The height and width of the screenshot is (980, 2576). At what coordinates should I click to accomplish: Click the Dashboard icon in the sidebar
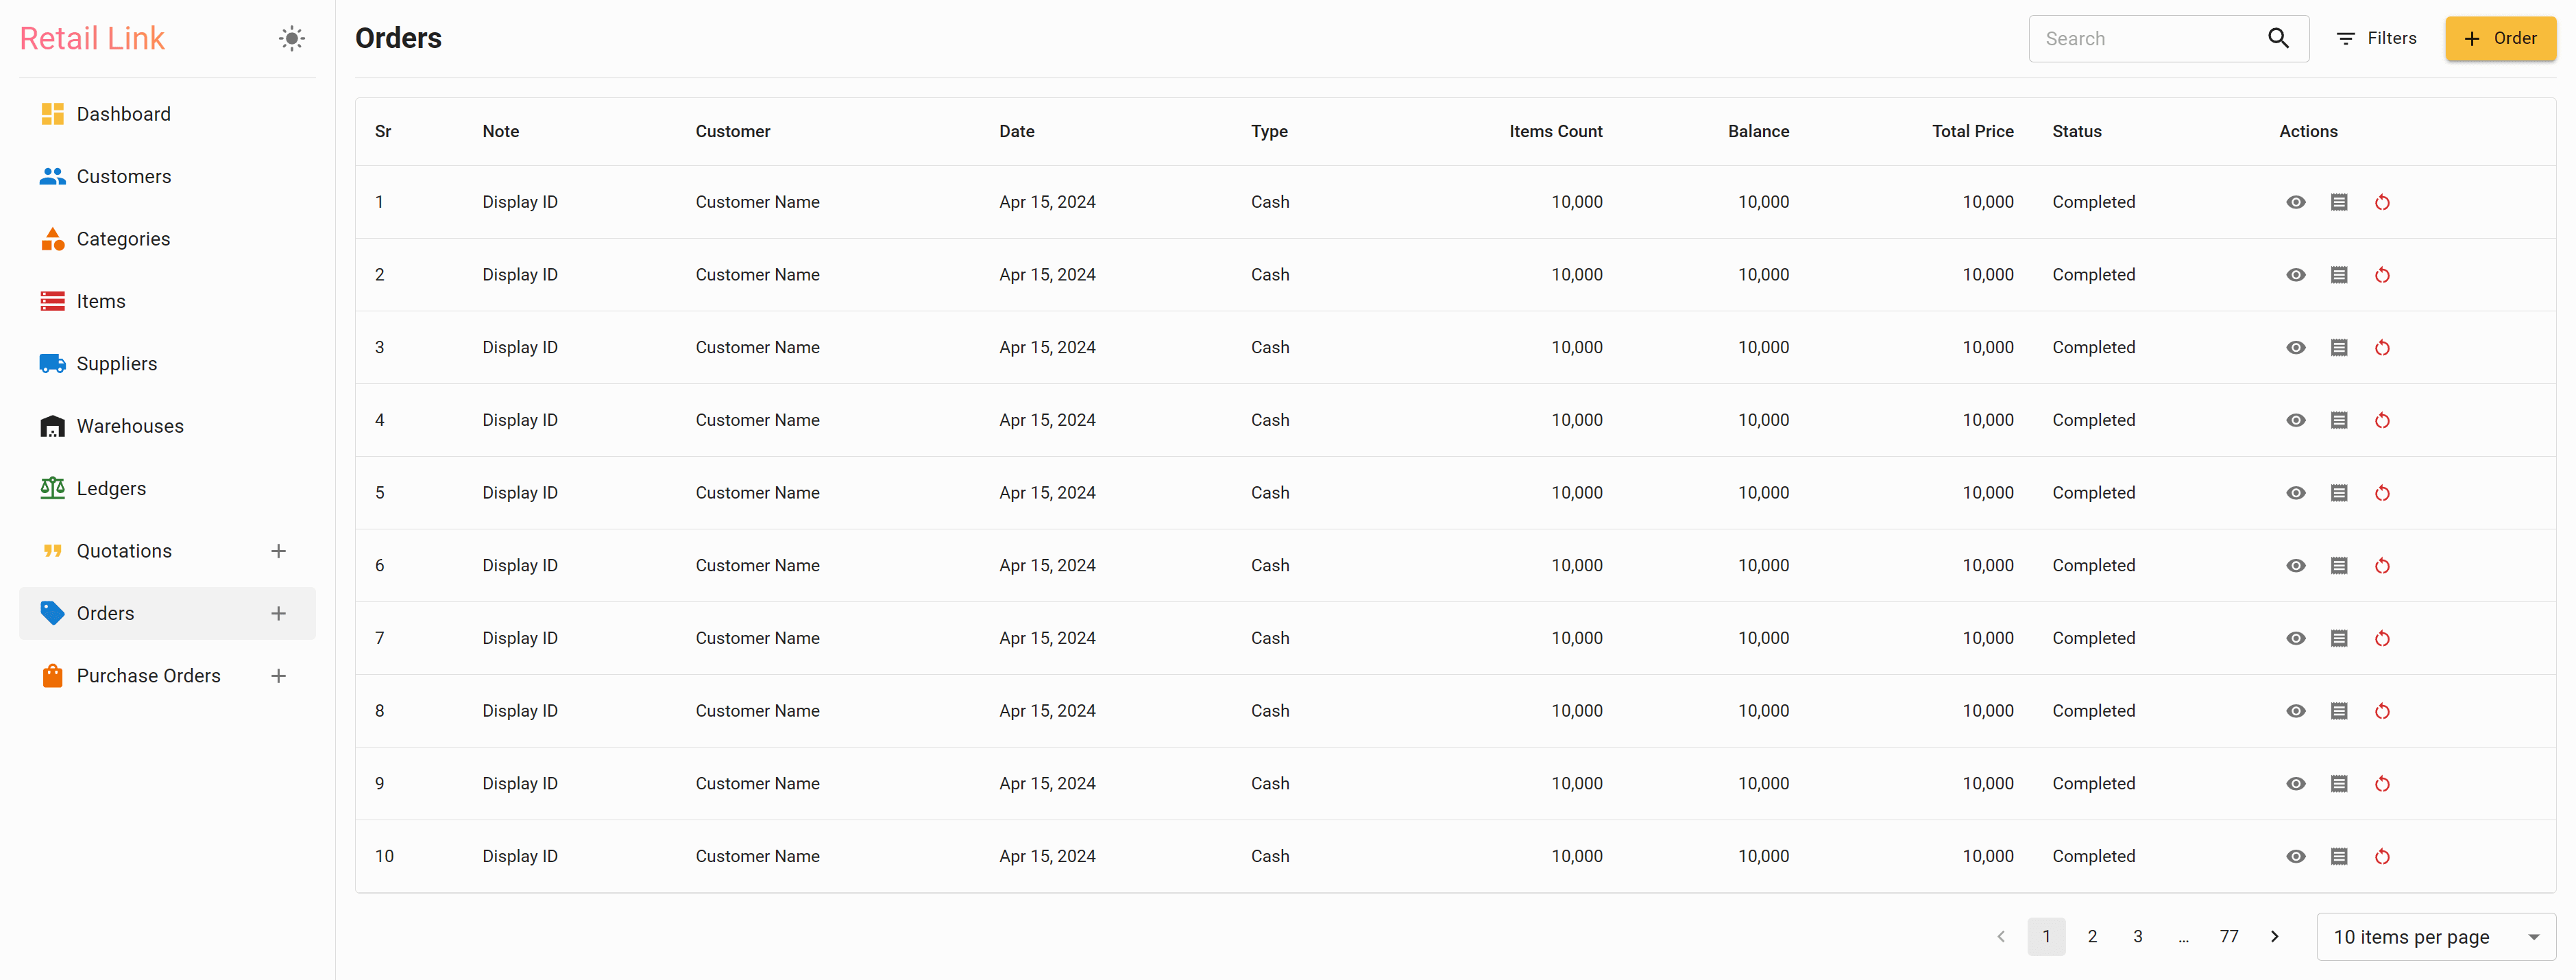pyautogui.click(x=52, y=114)
